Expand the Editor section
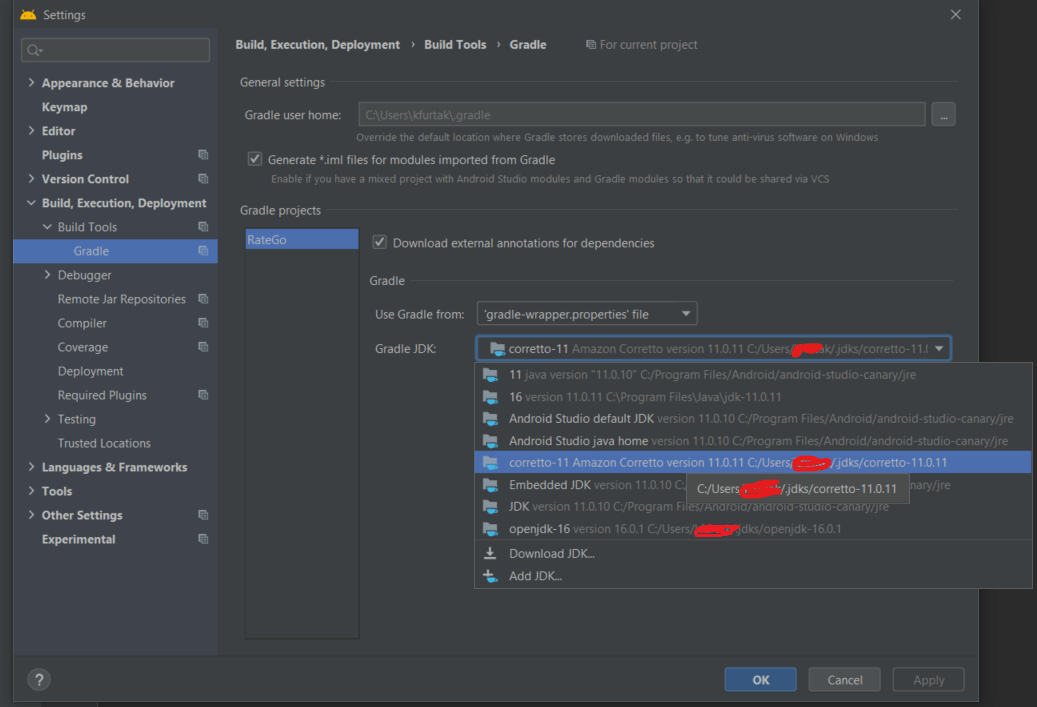This screenshot has height=707, width=1037. point(31,130)
